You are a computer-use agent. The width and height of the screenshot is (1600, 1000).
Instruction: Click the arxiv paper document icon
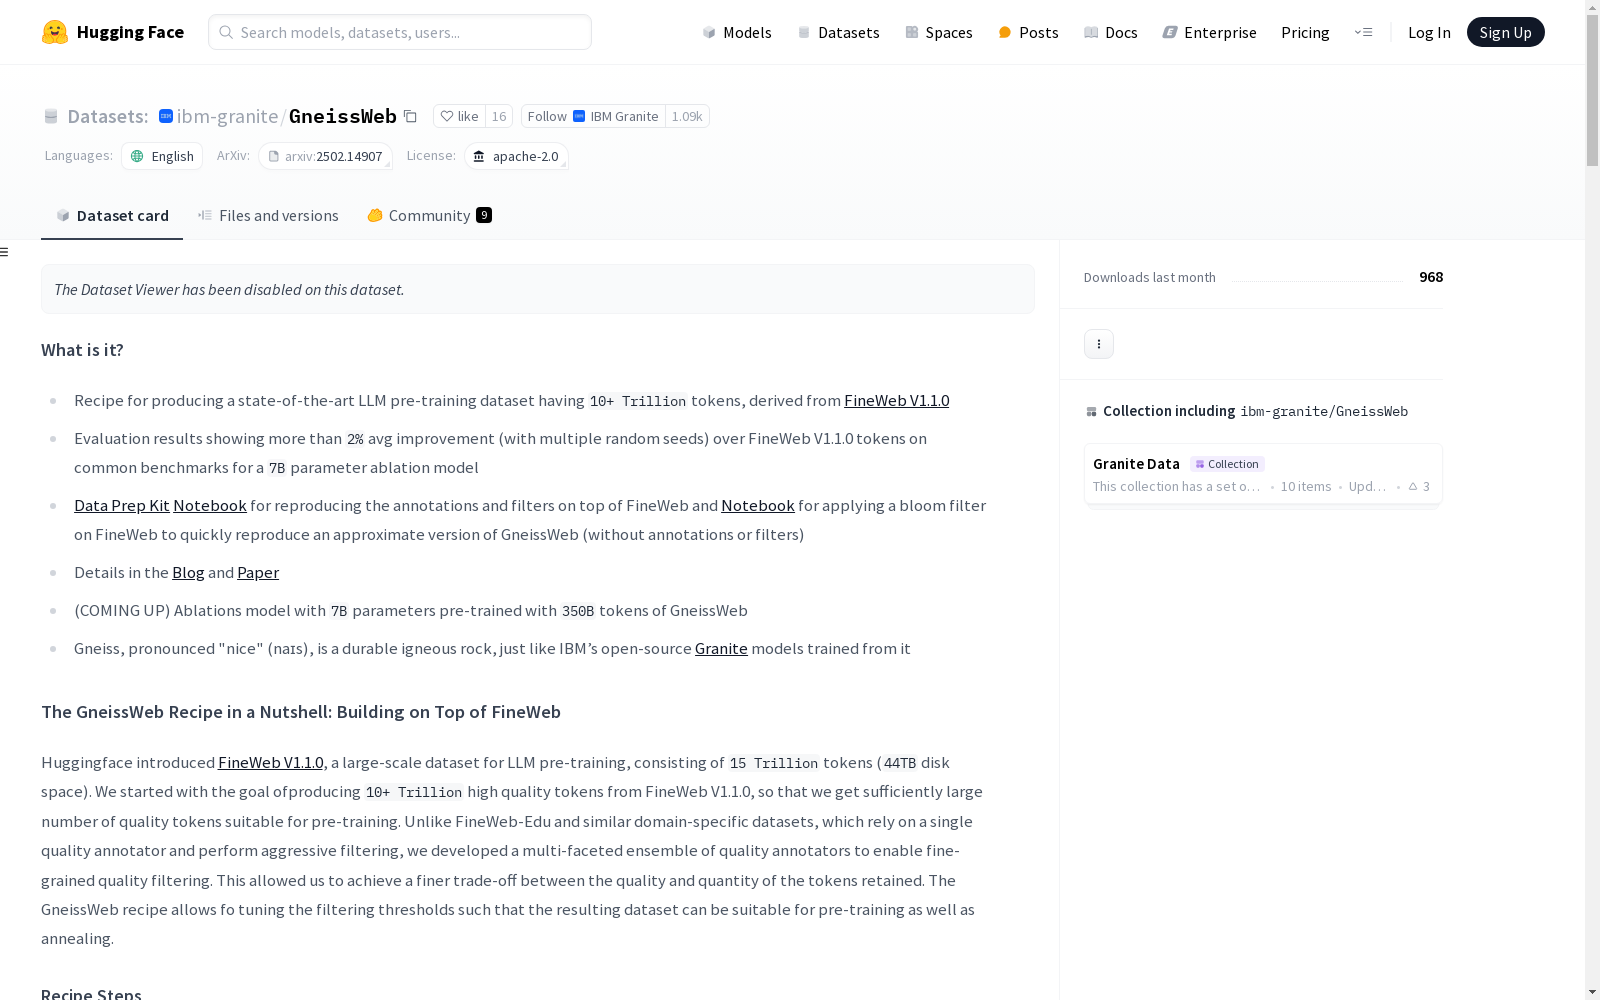pos(274,156)
